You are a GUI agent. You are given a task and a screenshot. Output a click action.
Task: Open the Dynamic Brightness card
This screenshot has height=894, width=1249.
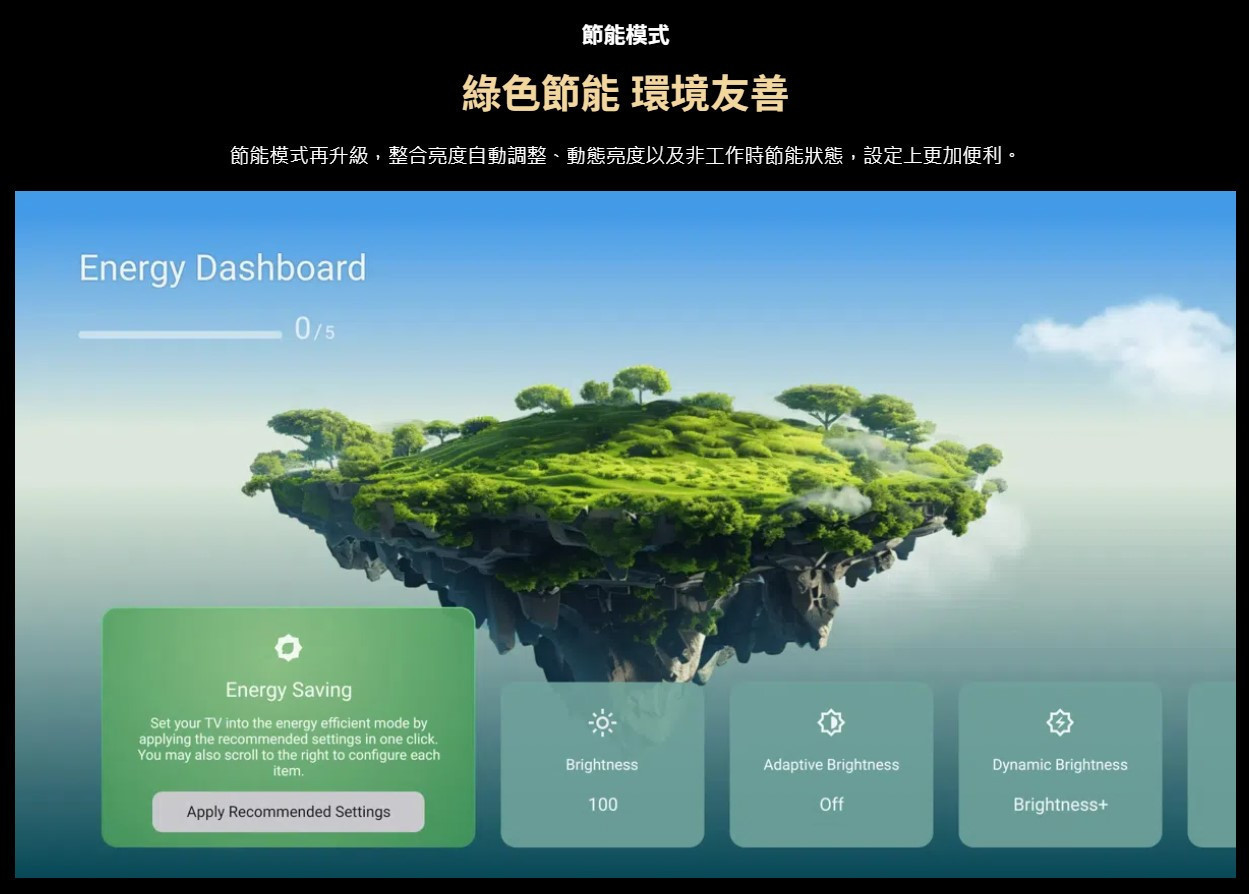[x=1060, y=765]
